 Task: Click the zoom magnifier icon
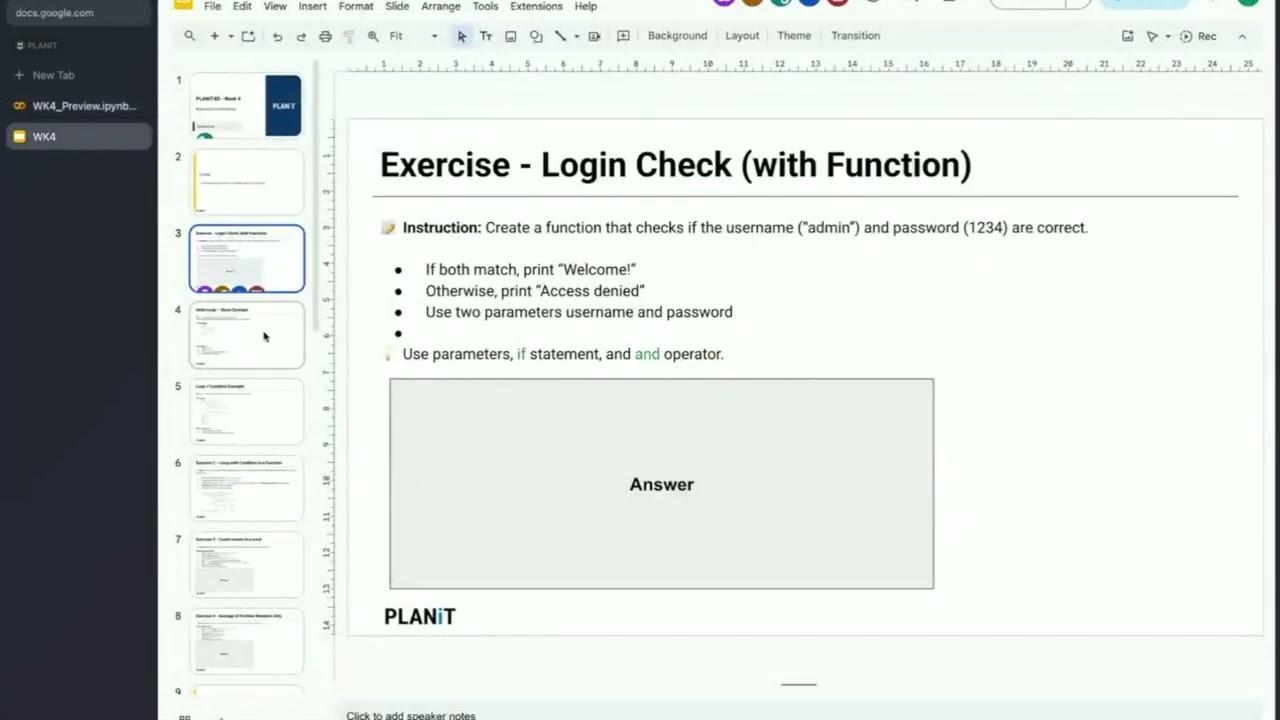point(373,36)
